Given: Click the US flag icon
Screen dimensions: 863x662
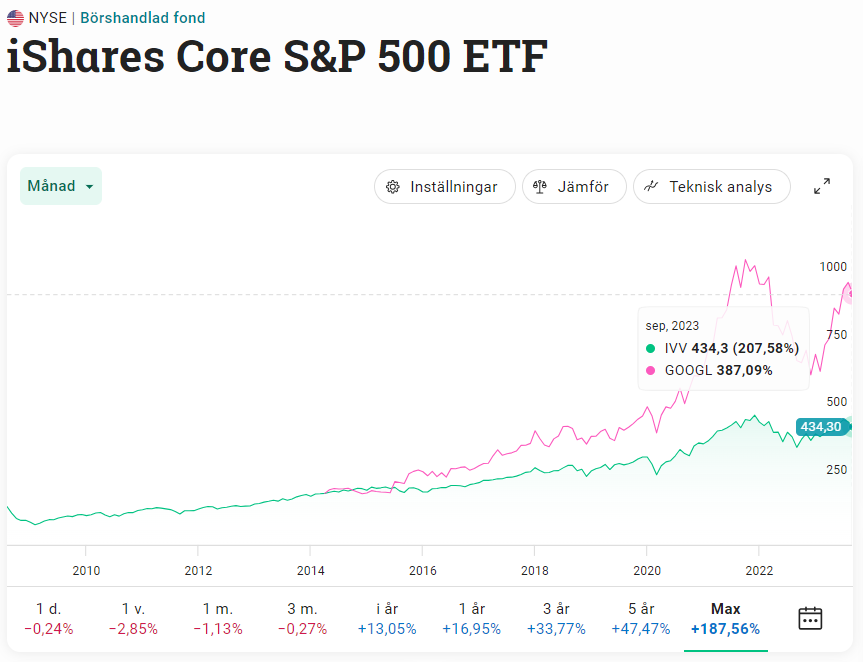Looking at the screenshot, I should (x=15, y=18).
